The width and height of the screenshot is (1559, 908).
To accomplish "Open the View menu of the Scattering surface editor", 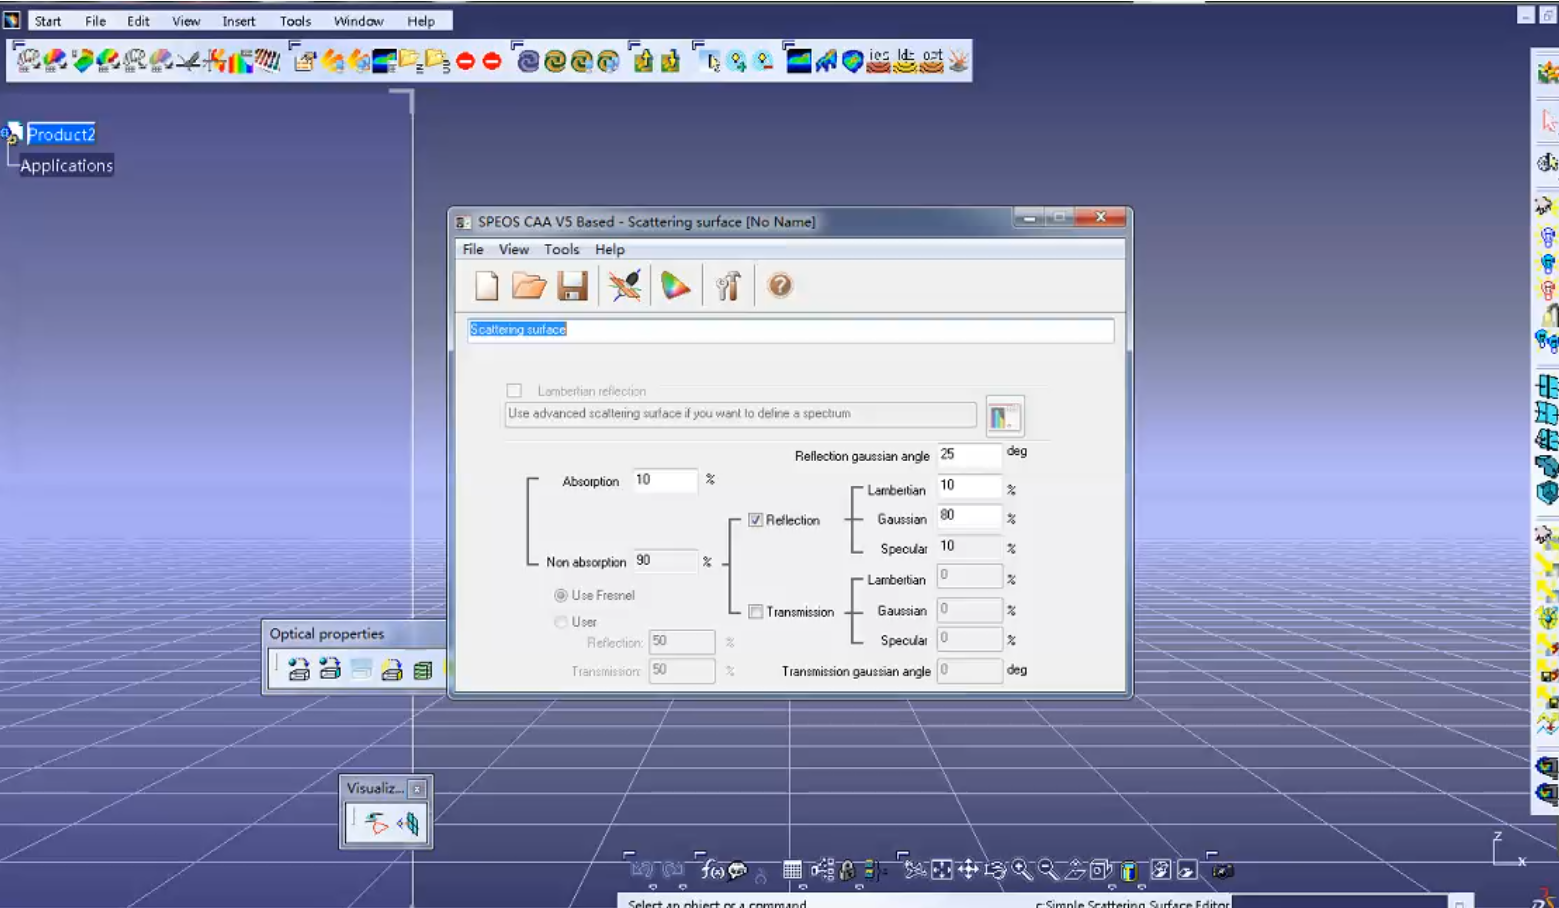I will tap(514, 250).
